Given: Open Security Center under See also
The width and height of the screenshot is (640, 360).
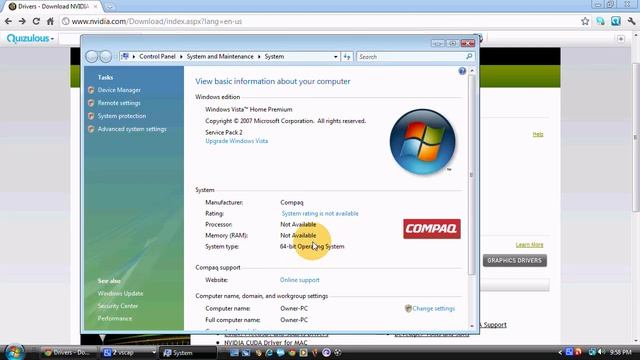Looking at the screenshot, I should coord(118,306).
